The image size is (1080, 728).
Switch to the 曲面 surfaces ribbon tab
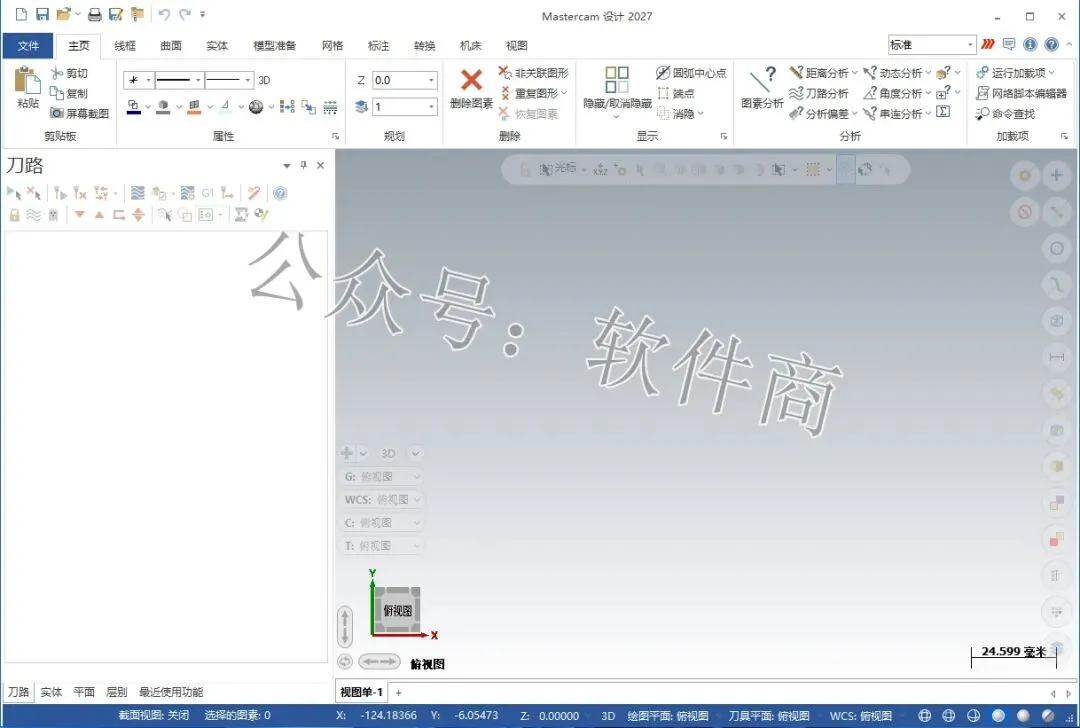[171, 46]
